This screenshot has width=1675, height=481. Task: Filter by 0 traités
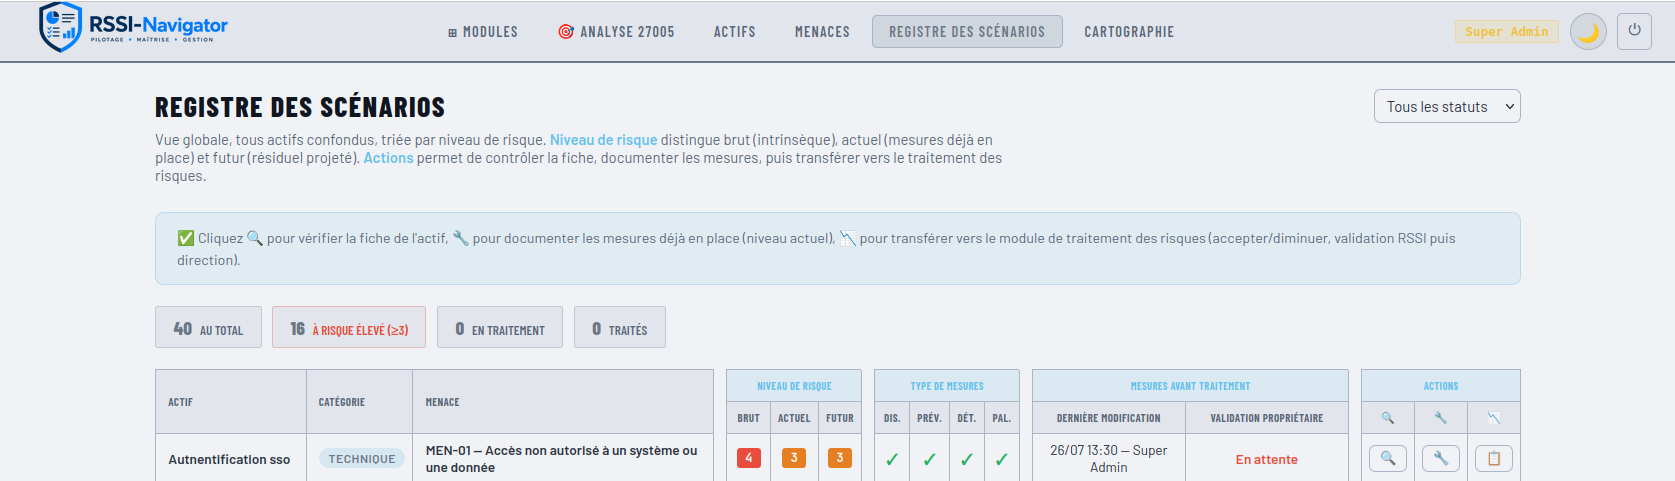coord(620,328)
